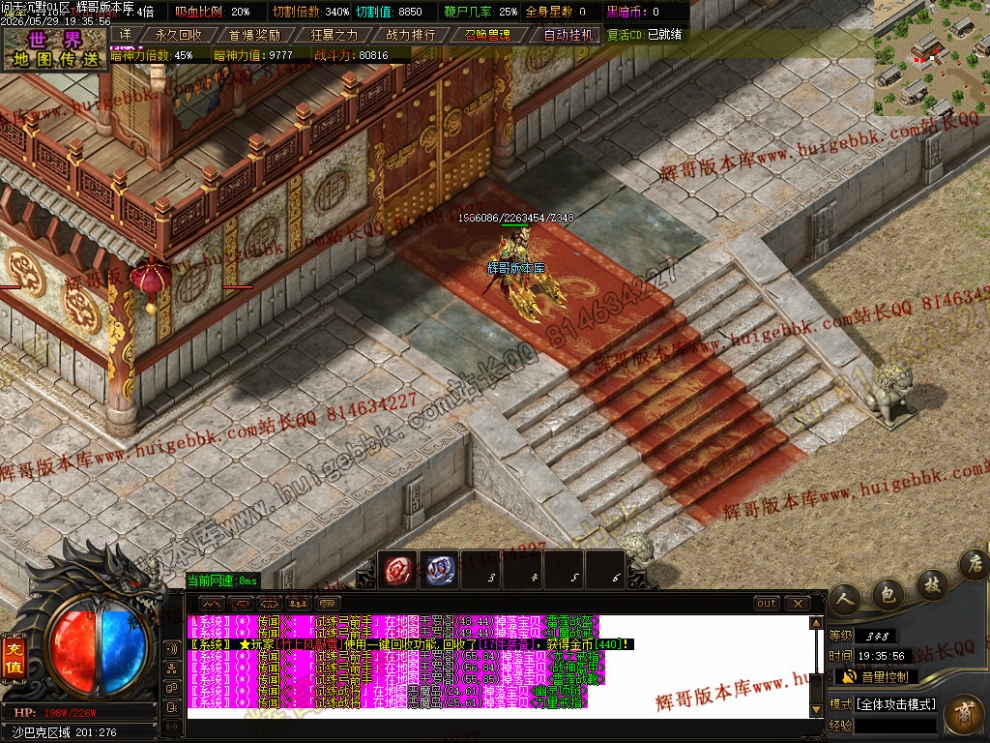Open the 狂暴之力 menu
The width and height of the screenshot is (990, 743).
pos(333,35)
